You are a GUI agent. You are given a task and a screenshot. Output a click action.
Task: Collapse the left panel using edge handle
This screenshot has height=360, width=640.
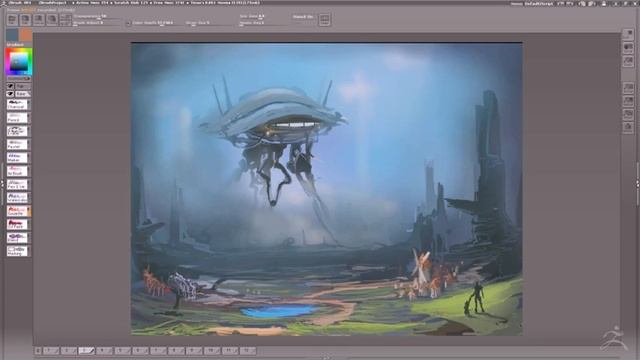tap(2, 184)
